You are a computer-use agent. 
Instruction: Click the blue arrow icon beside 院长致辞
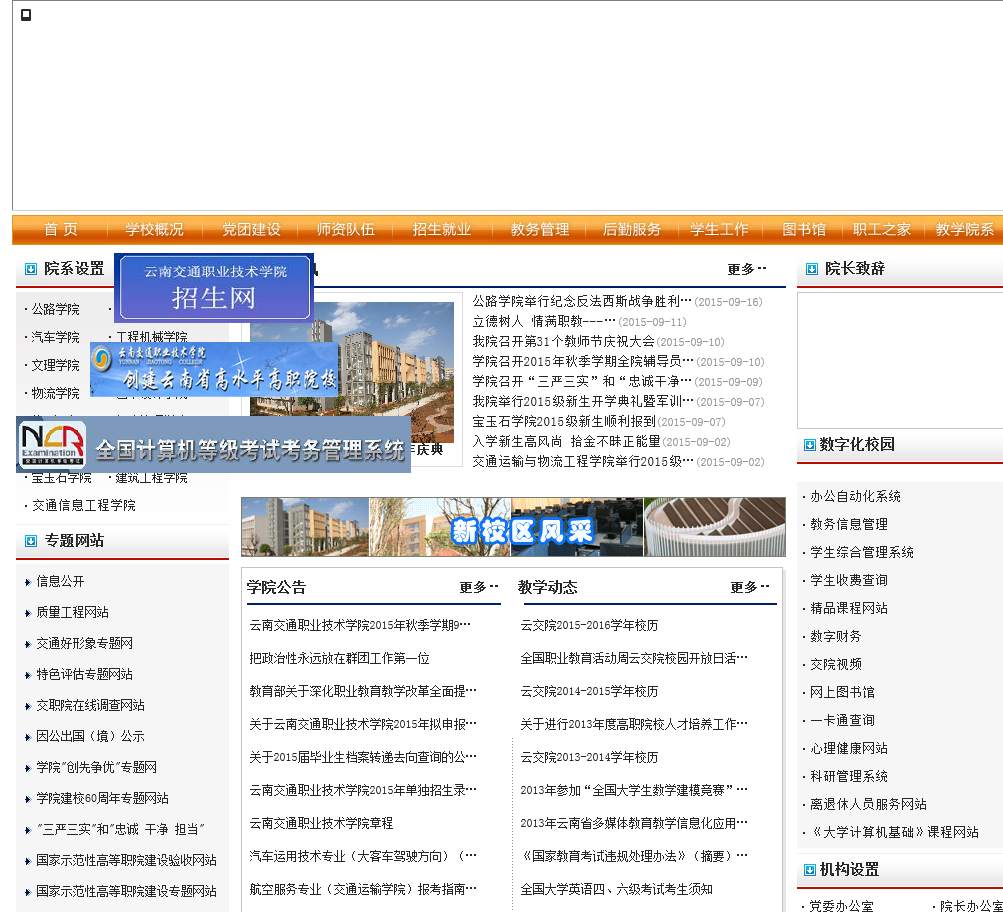pos(810,269)
